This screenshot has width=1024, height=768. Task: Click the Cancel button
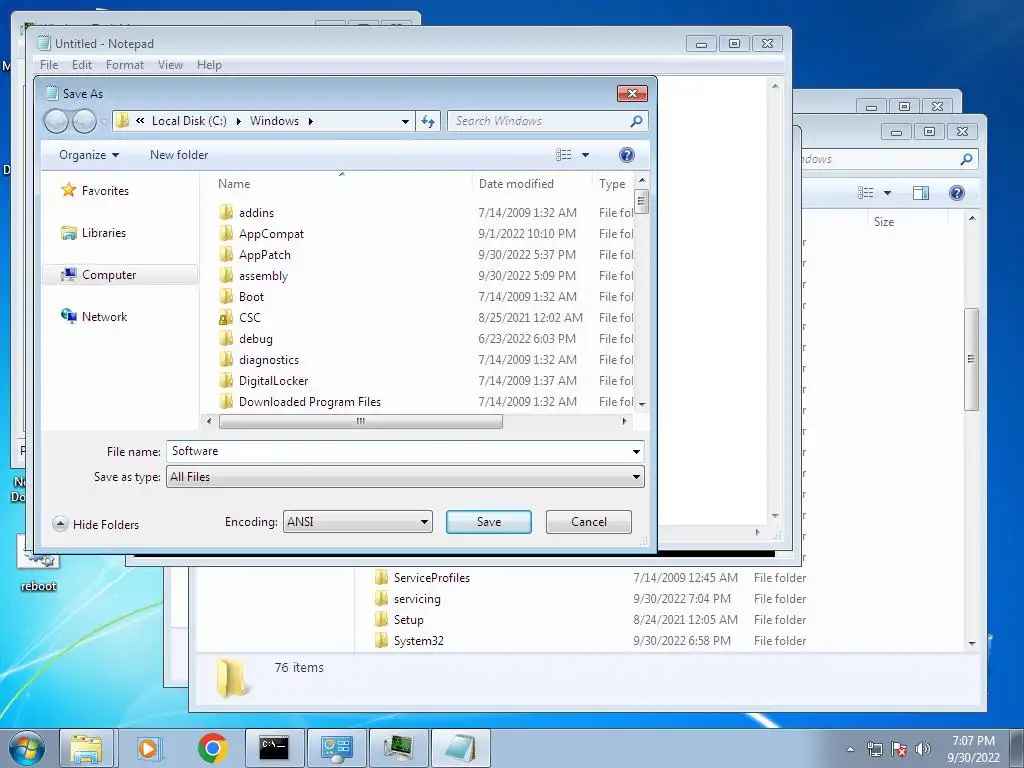[x=588, y=522]
